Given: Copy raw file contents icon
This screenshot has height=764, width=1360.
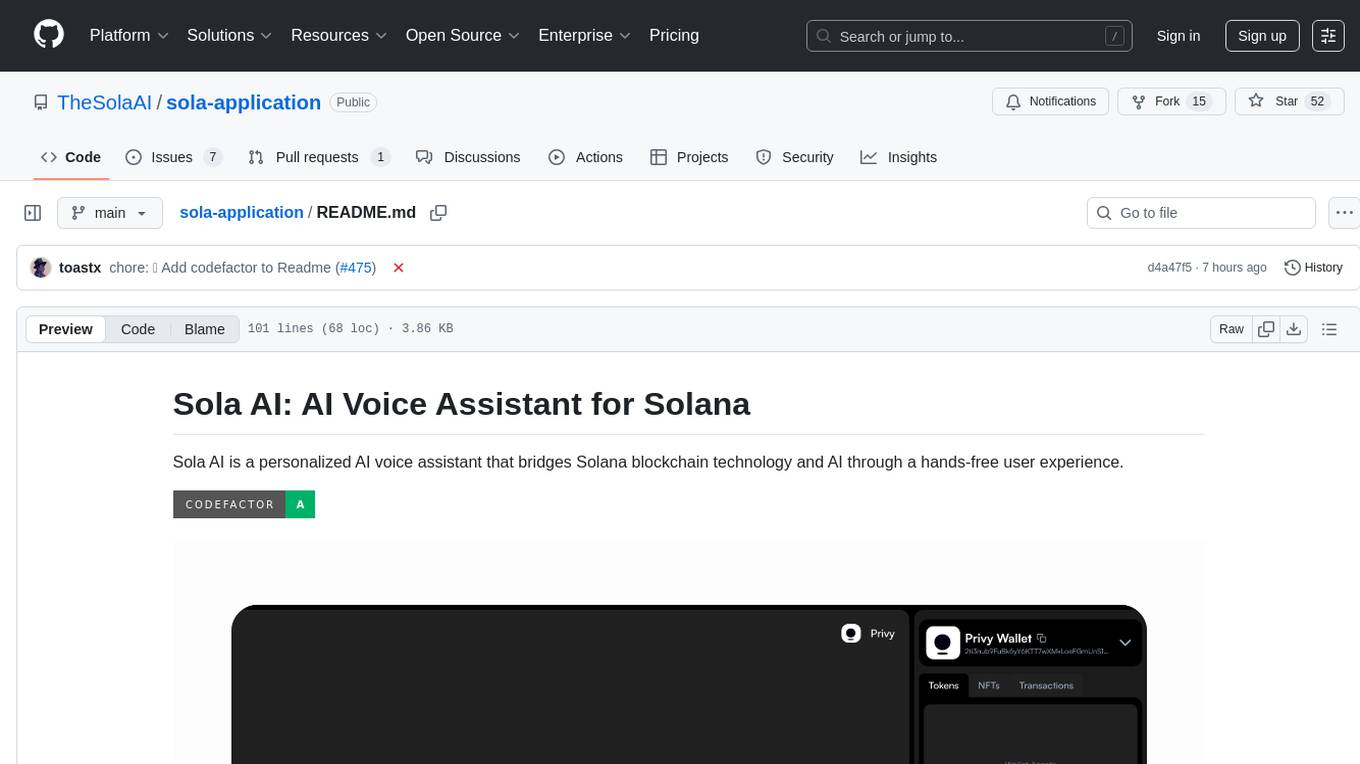Looking at the screenshot, I should [1266, 329].
